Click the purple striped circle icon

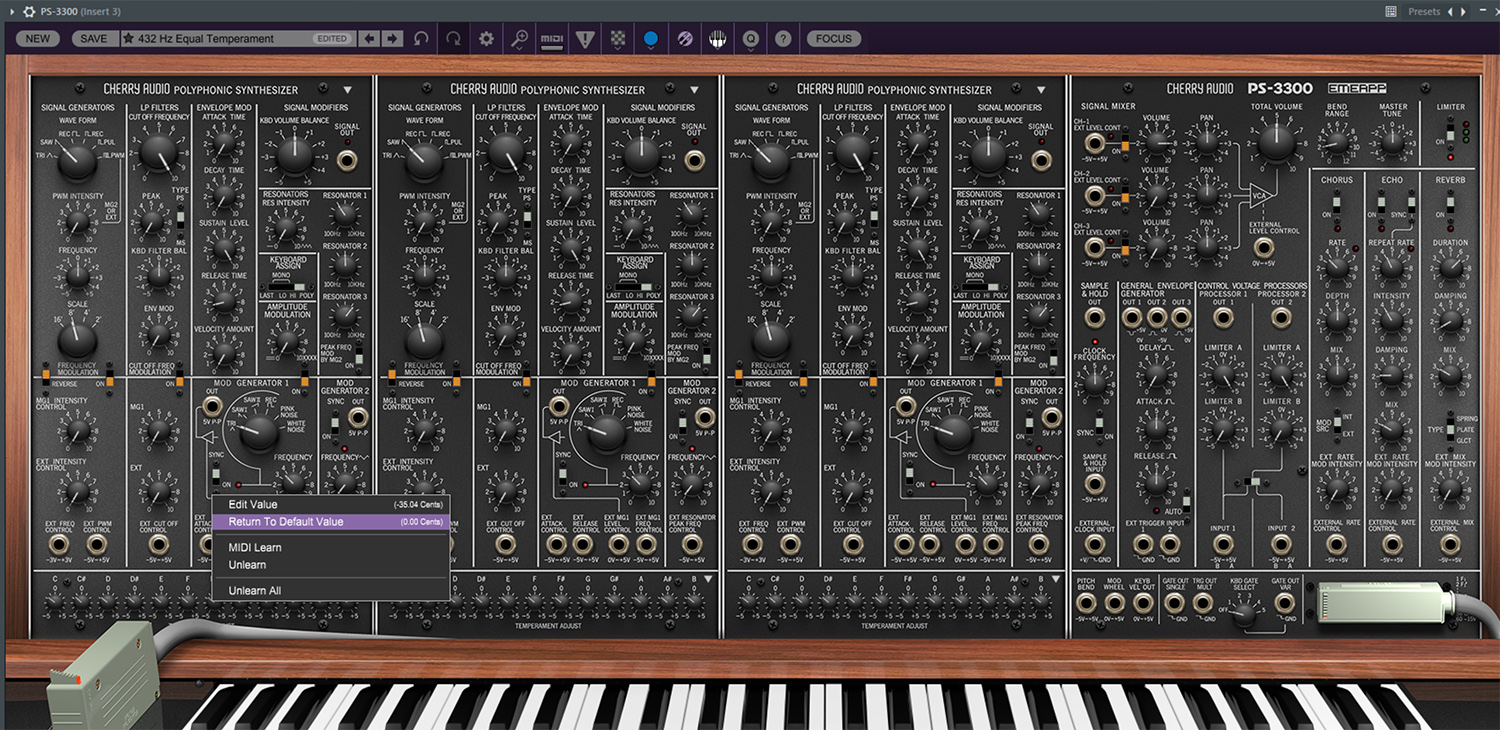(684, 39)
